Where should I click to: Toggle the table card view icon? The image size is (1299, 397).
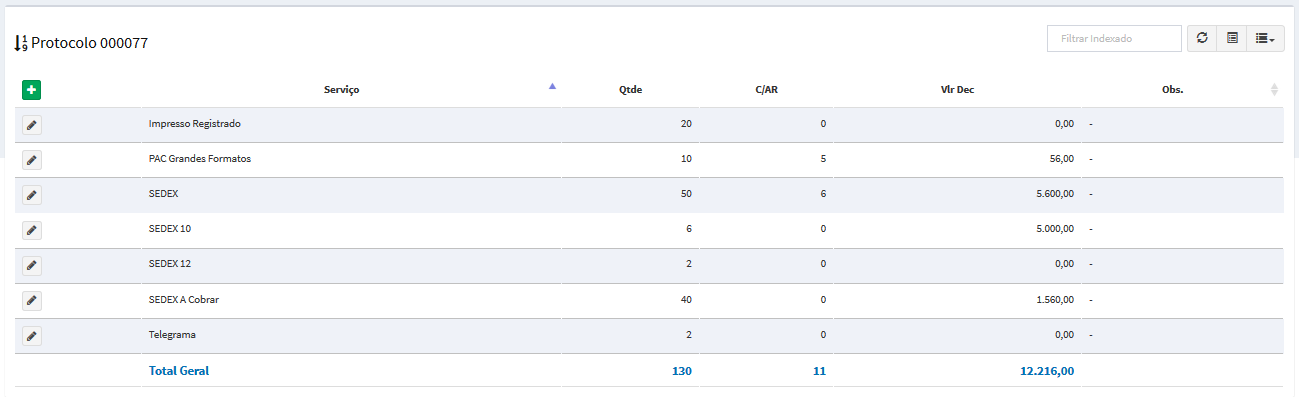pos(1232,38)
